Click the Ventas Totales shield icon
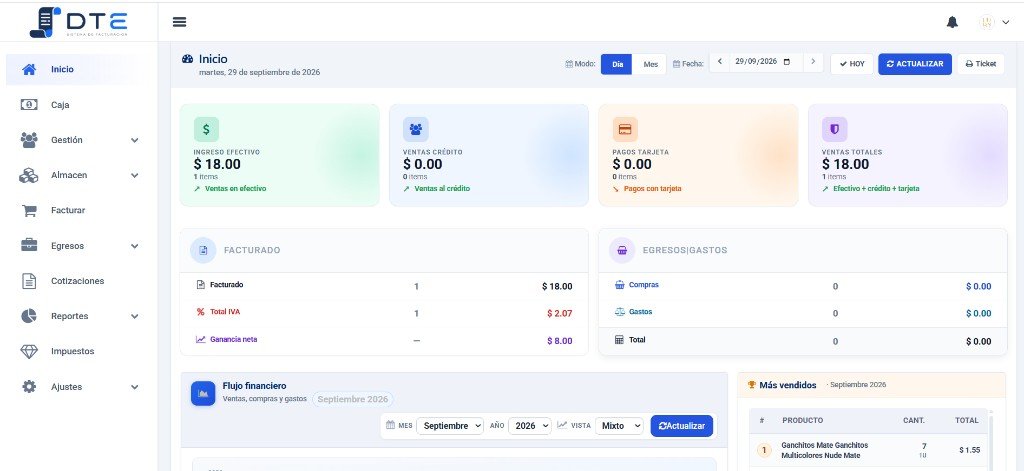Image resolution: width=1024 pixels, height=471 pixels. 835,129
